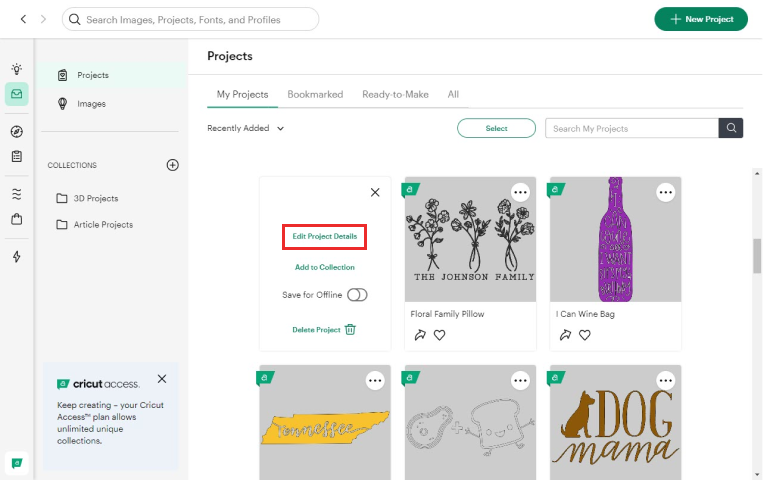
Task: Like the I Can Wine Bag project
Action: (585, 335)
